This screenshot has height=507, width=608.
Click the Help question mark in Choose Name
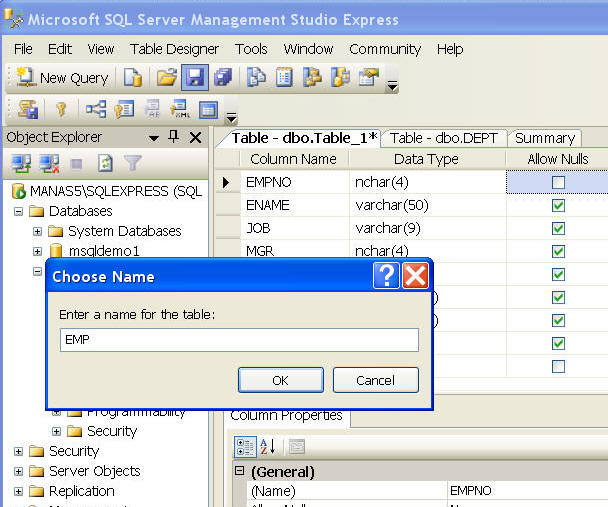coord(386,276)
